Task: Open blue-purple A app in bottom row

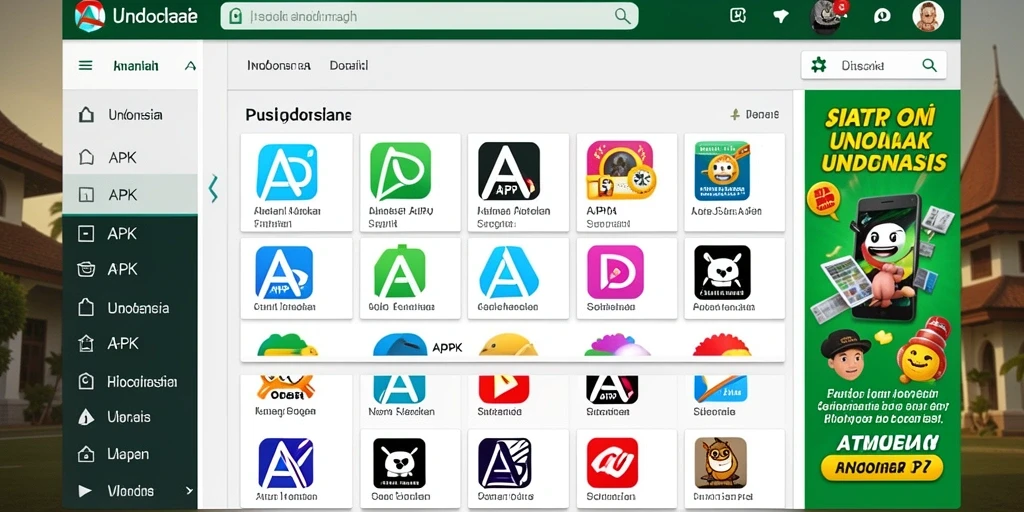Action: click(285, 463)
